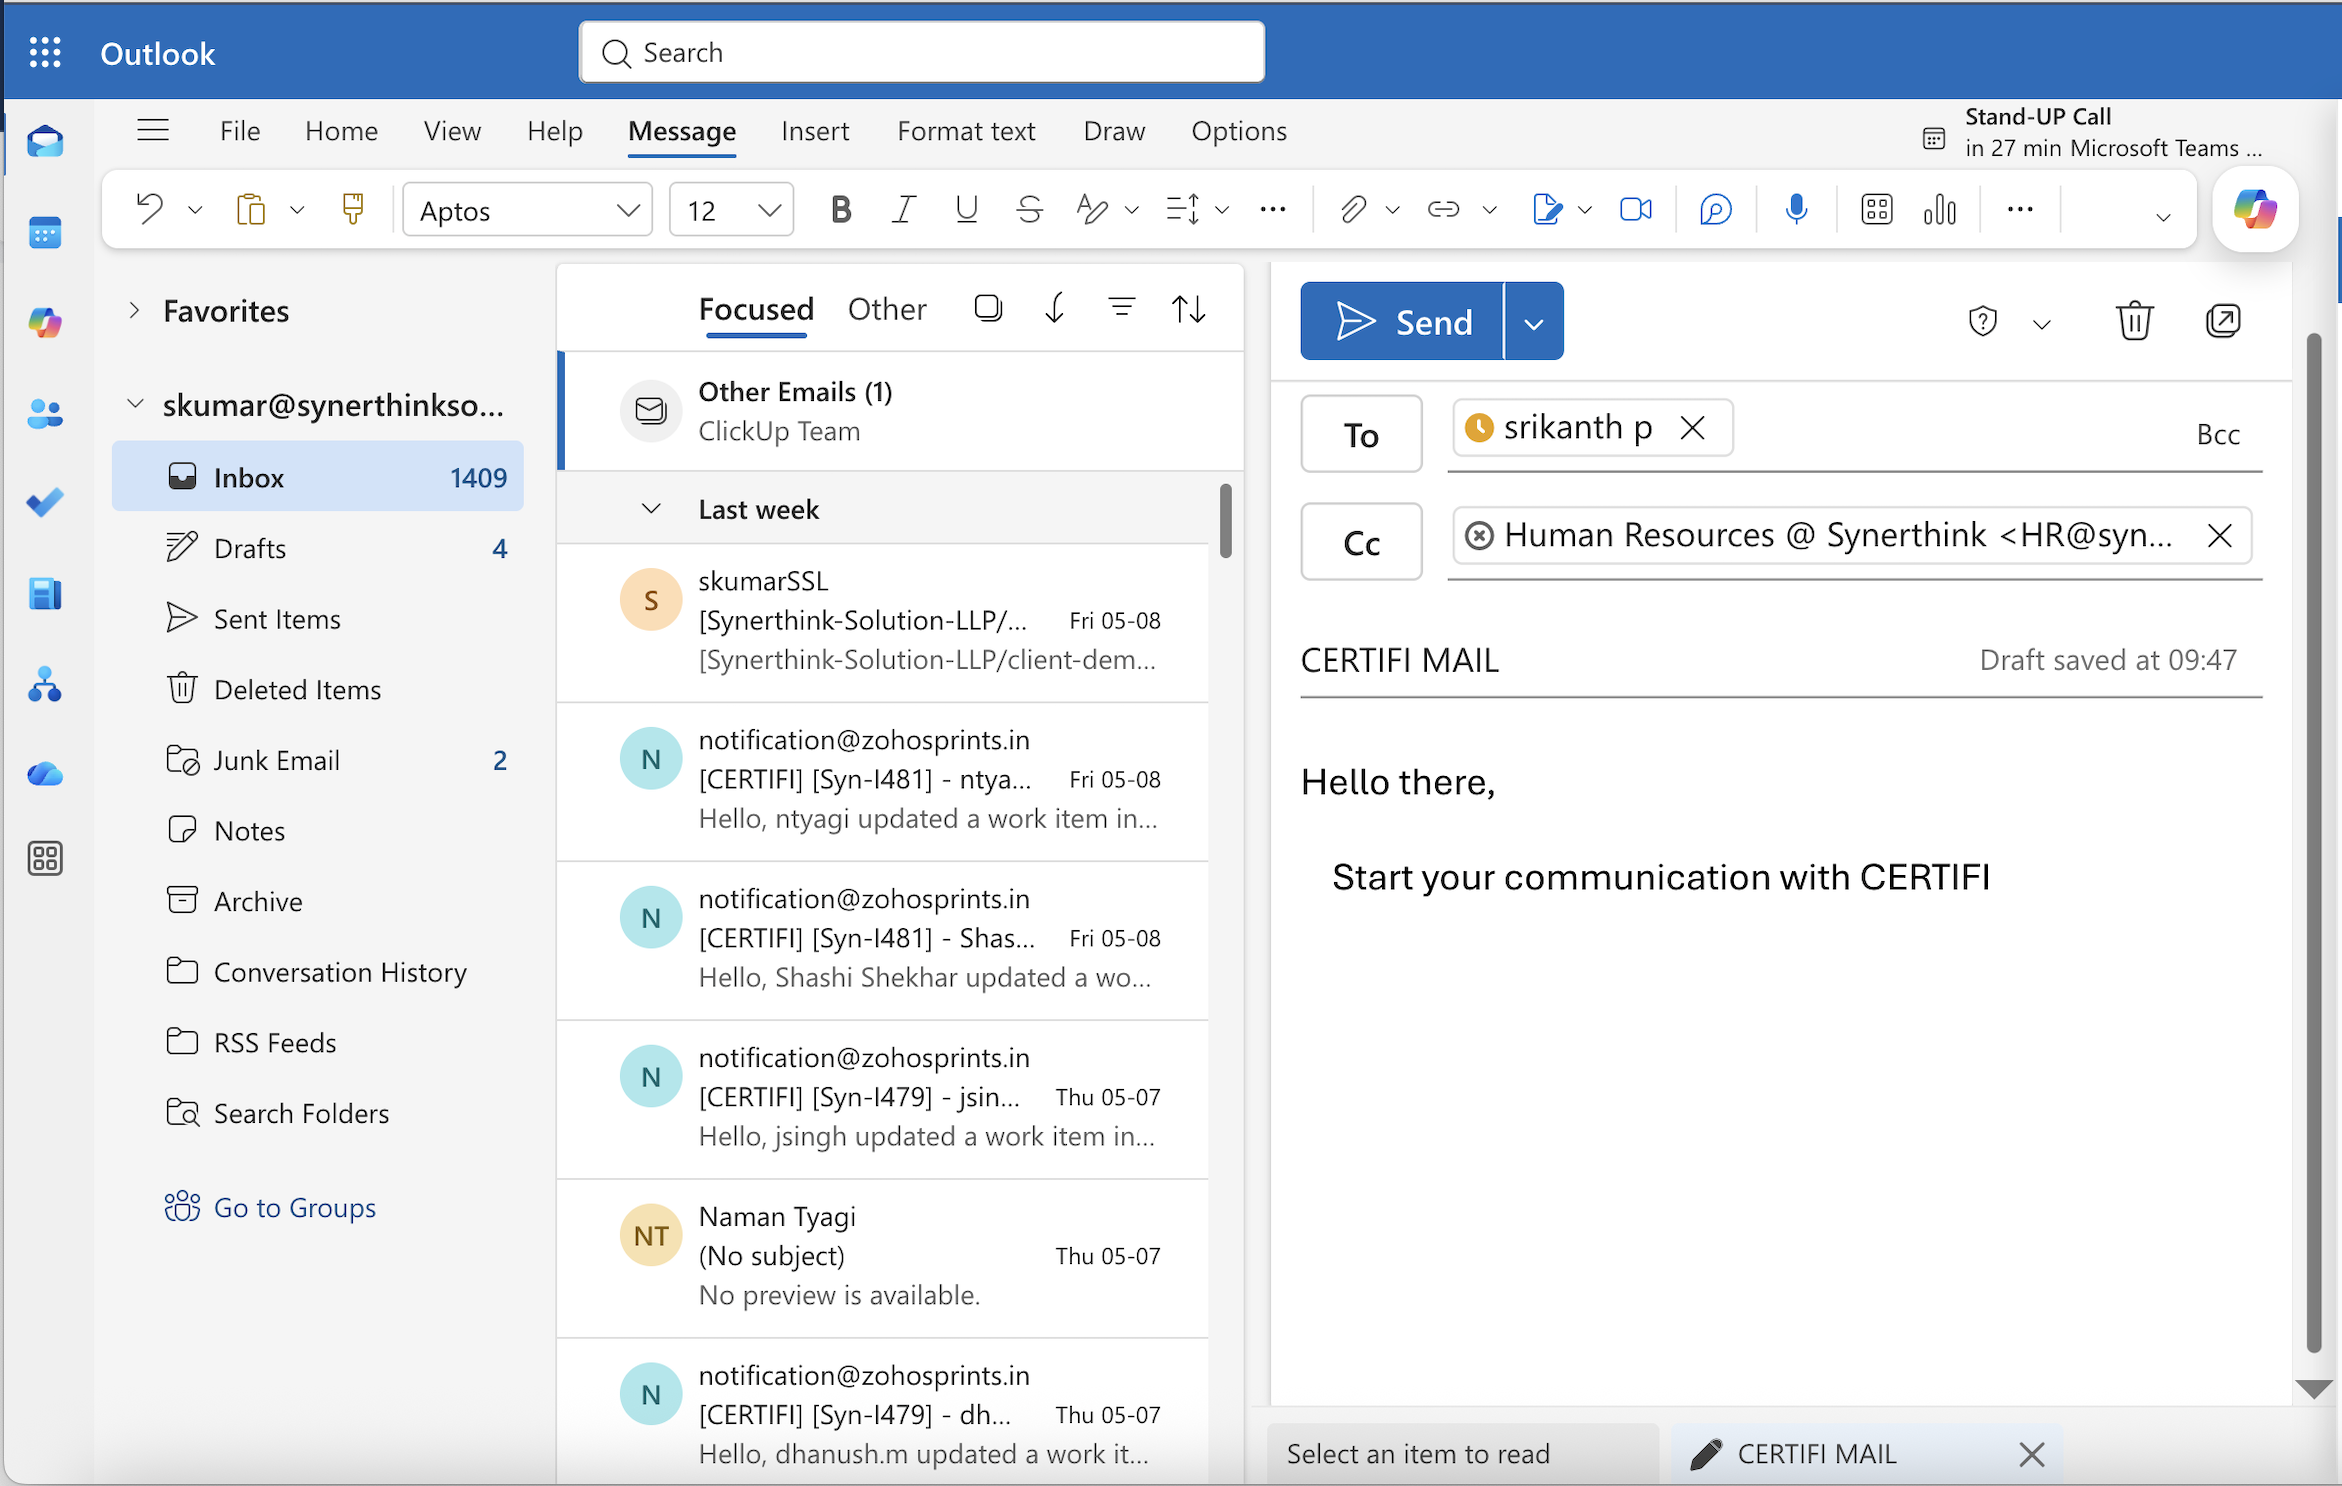
Task: Insert a link with the link icon
Action: pyautogui.click(x=1443, y=209)
